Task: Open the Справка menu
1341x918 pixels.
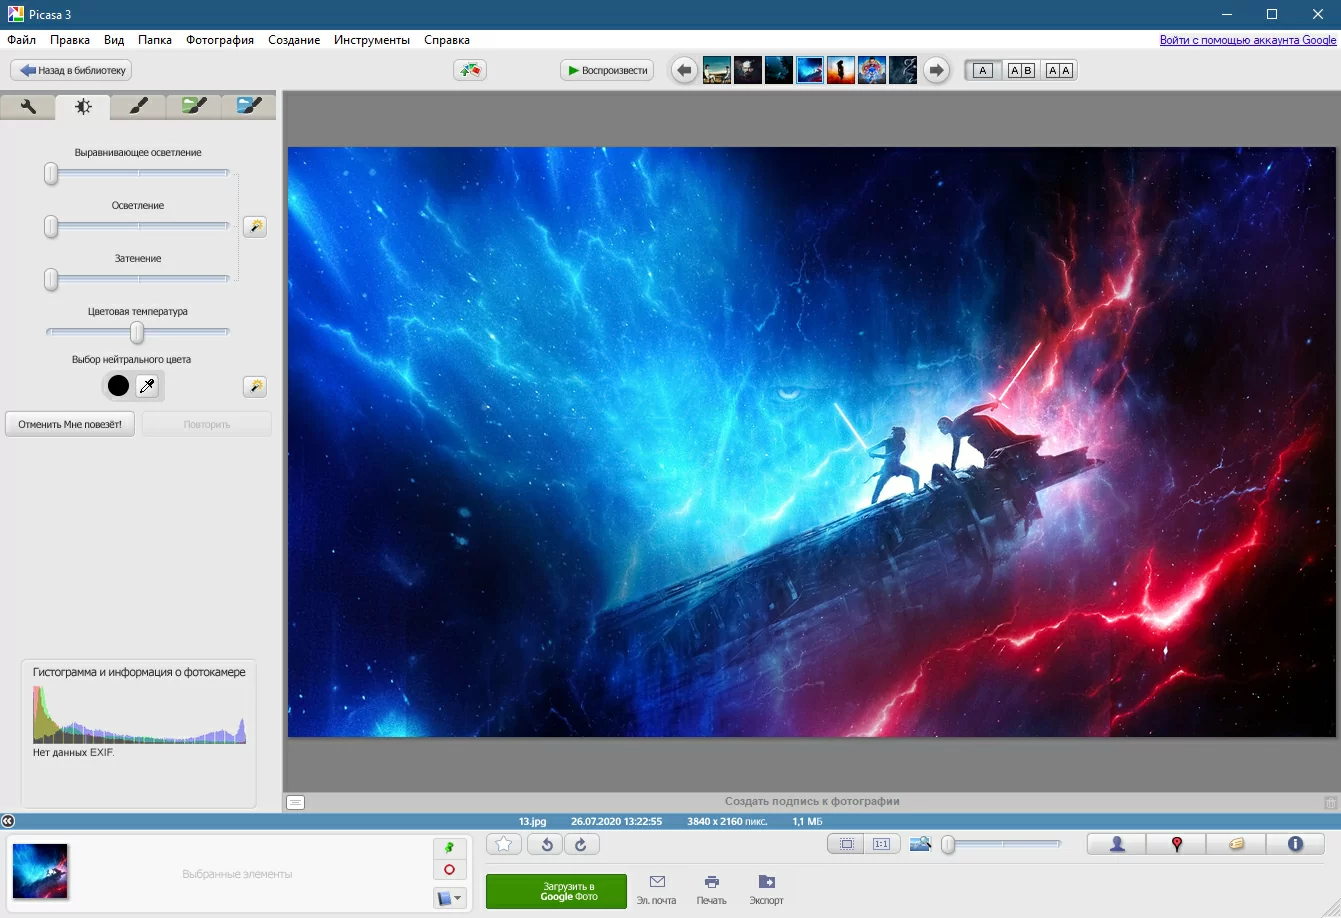Action: [447, 40]
